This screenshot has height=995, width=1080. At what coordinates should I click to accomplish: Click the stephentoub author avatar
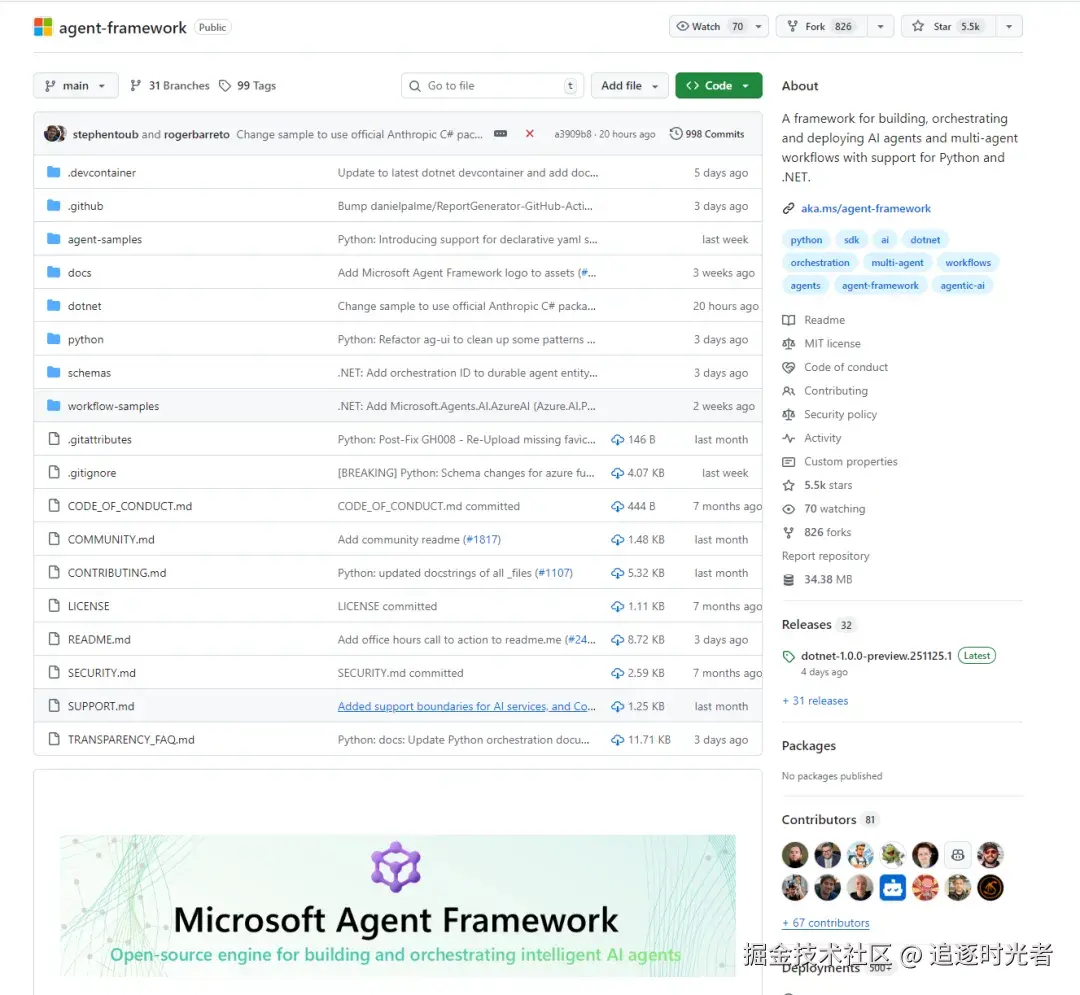54,134
